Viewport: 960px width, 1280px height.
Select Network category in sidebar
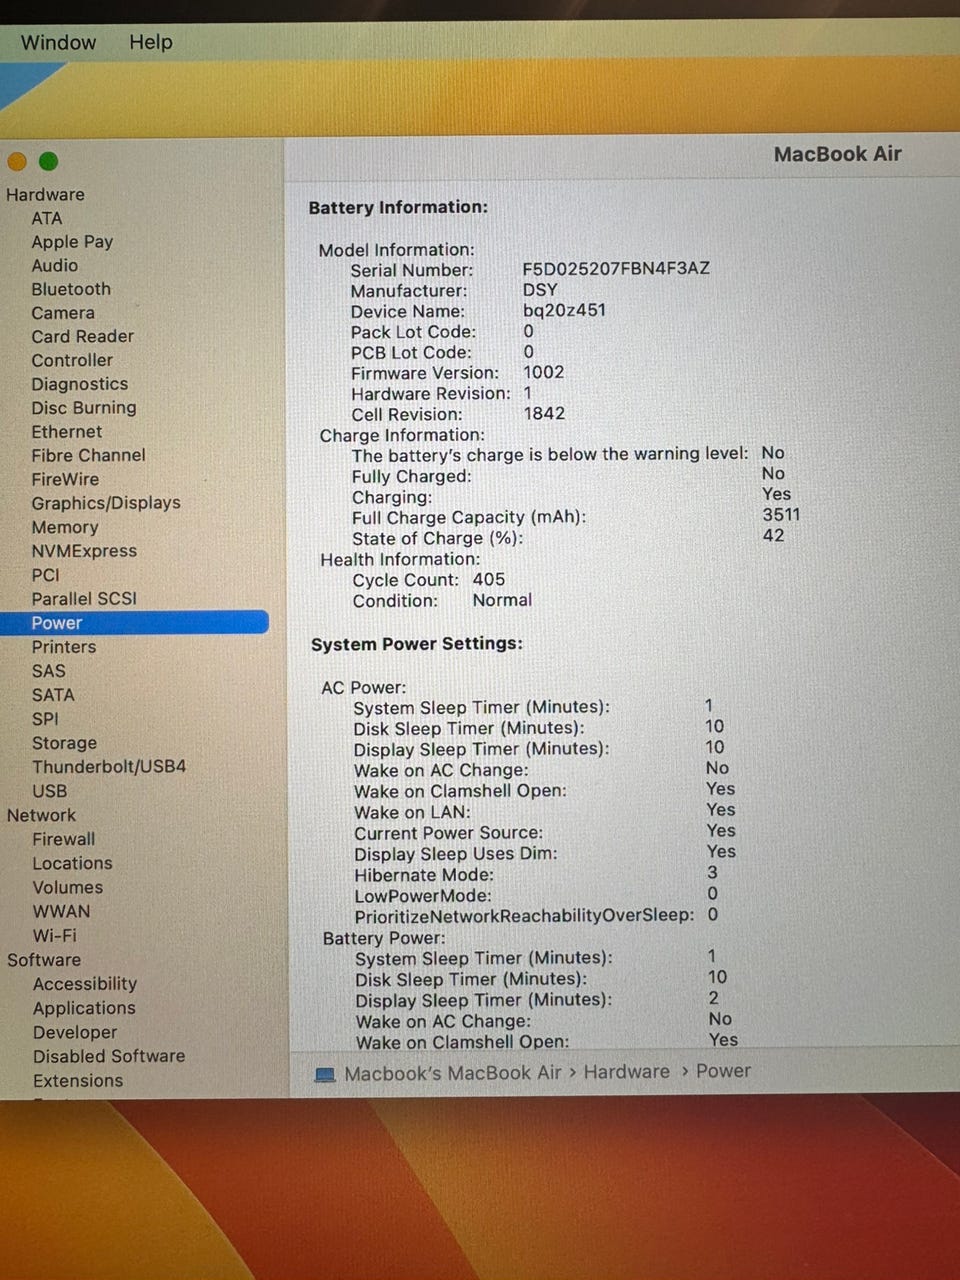[x=41, y=815]
